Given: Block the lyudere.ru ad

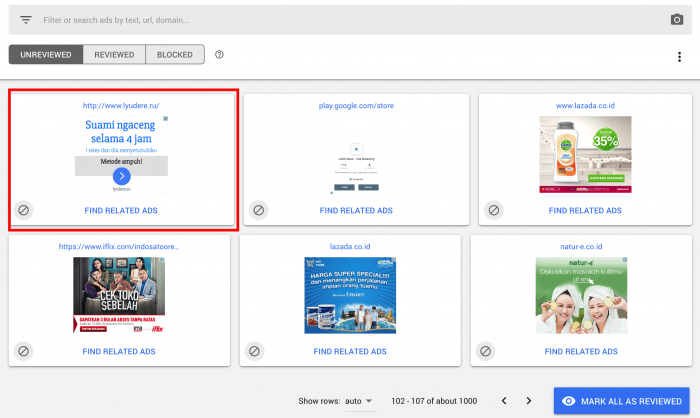Looking at the screenshot, I should tap(24, 210).
